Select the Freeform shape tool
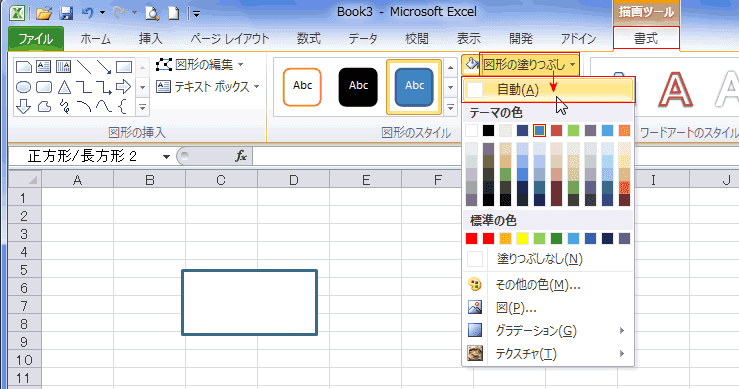739x389 pixels. point(44,107)
